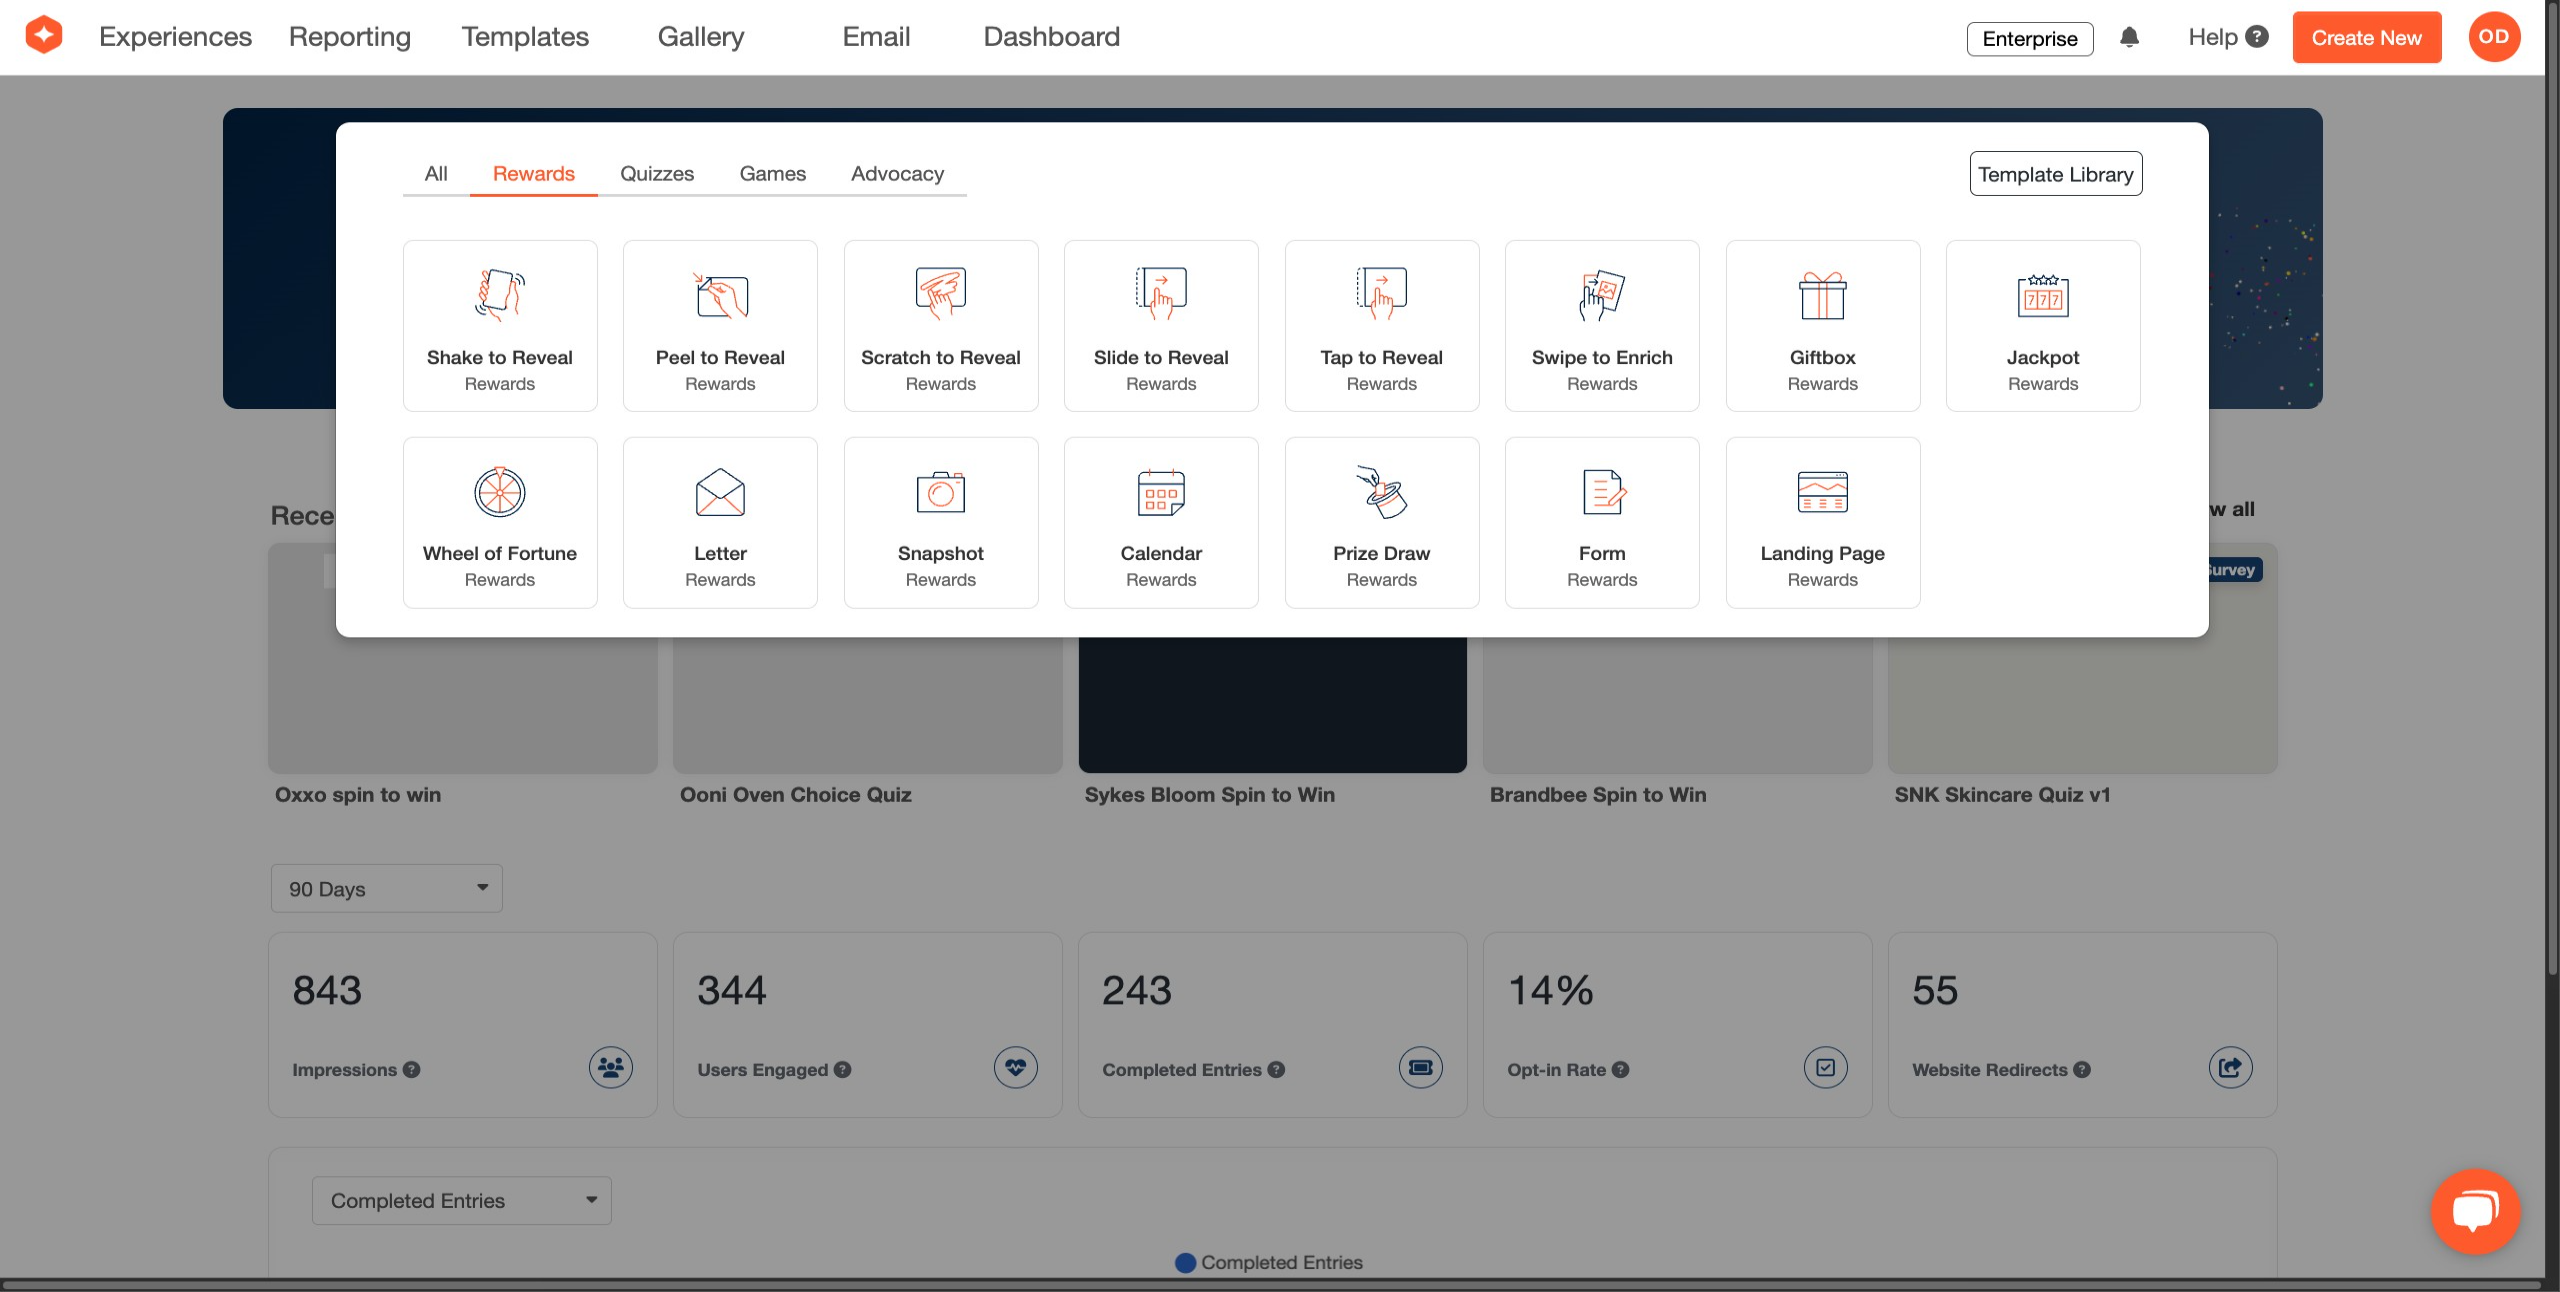This screenshot has height=1292, width=2560.
Task: Click the Template Library button
Action: pyautogui.click(x=2055, y=174)
